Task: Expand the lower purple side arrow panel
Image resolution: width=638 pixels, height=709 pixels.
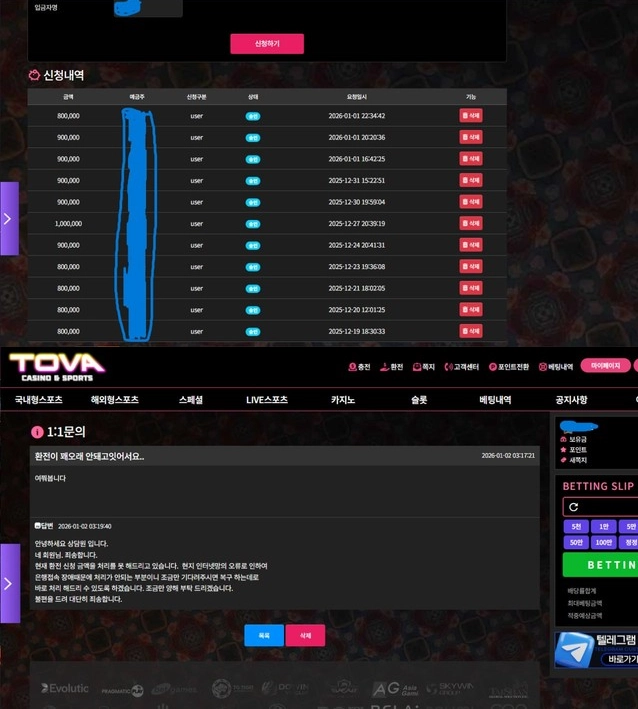Action: coord(8,582)
